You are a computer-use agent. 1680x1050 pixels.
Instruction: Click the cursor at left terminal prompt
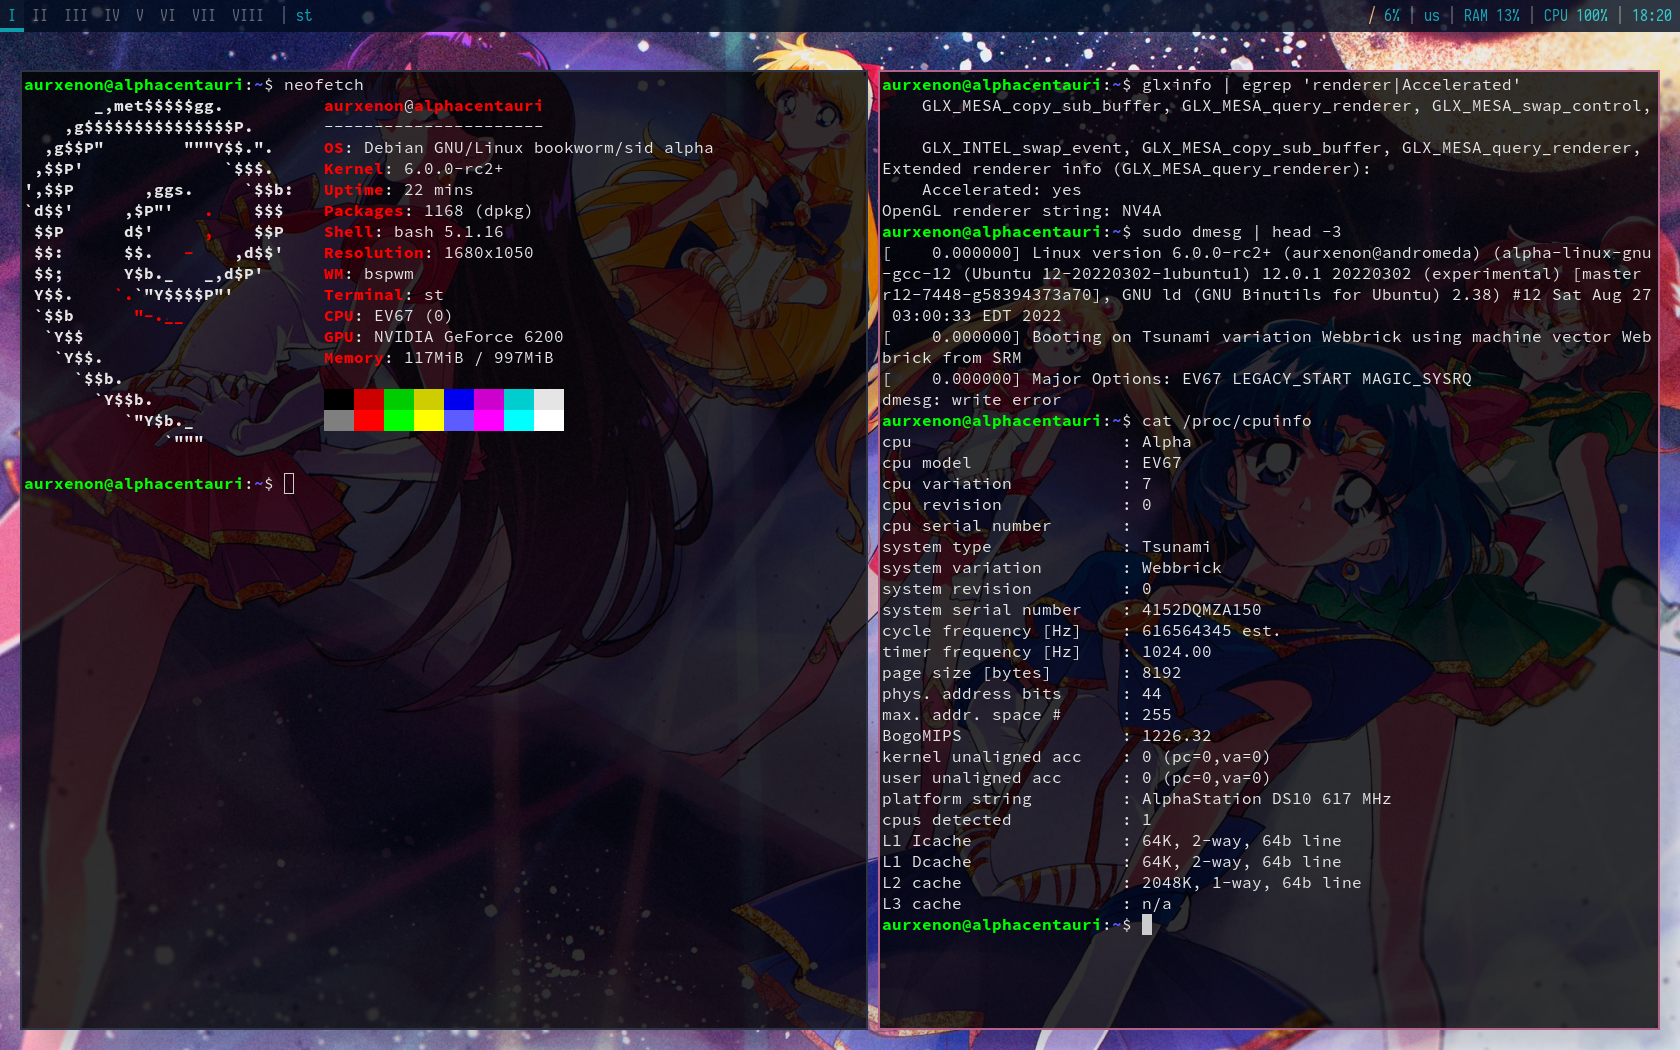(x=289, y=484)
